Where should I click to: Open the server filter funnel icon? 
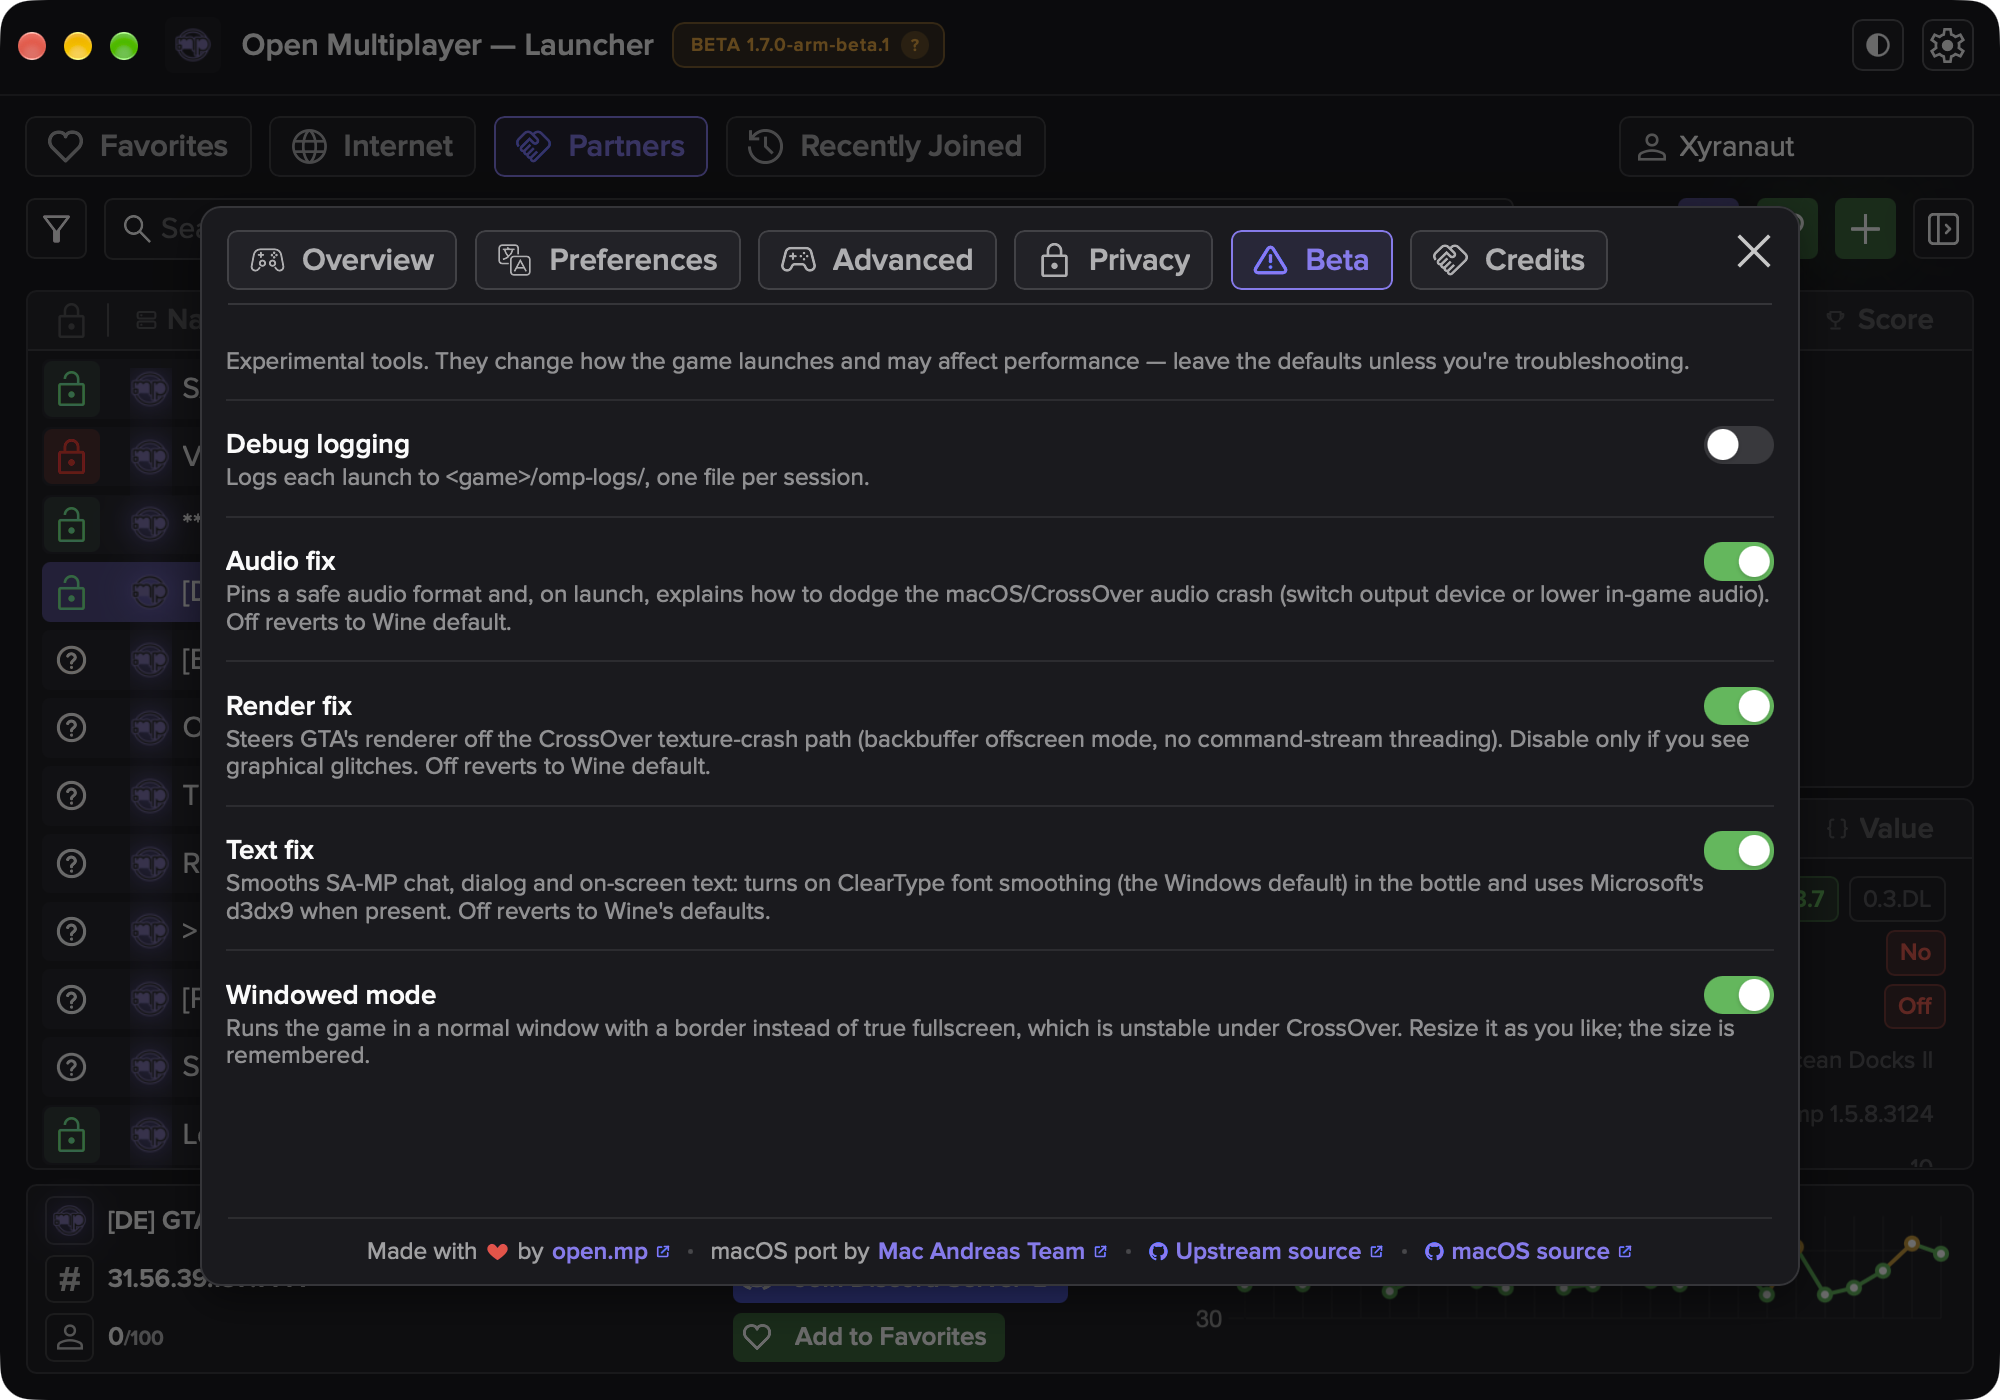(56, 229)
